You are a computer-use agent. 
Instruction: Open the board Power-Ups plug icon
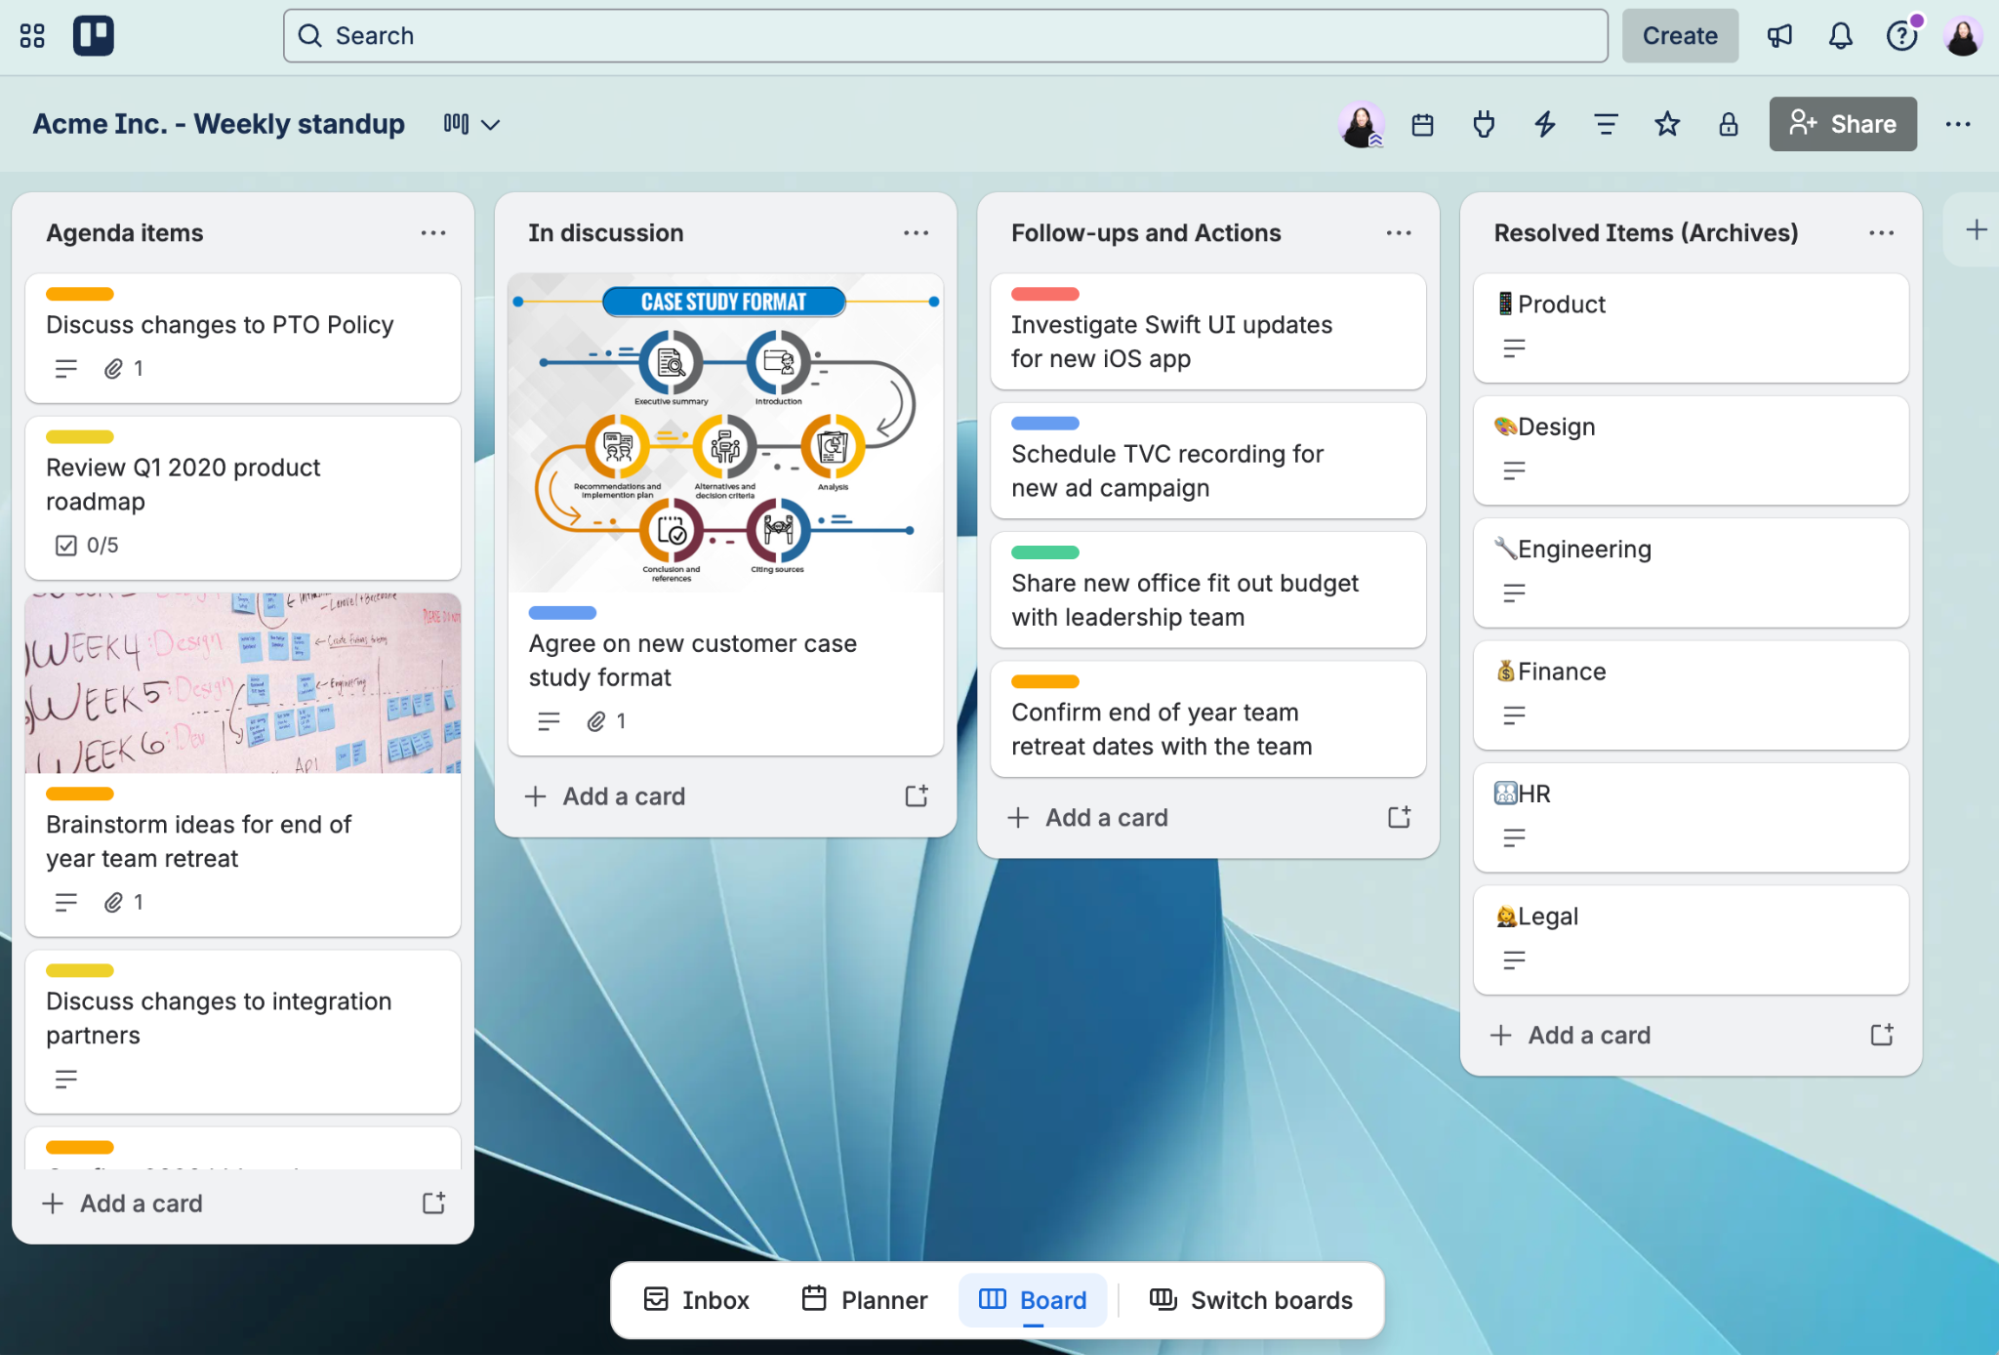coord(1484,124)
